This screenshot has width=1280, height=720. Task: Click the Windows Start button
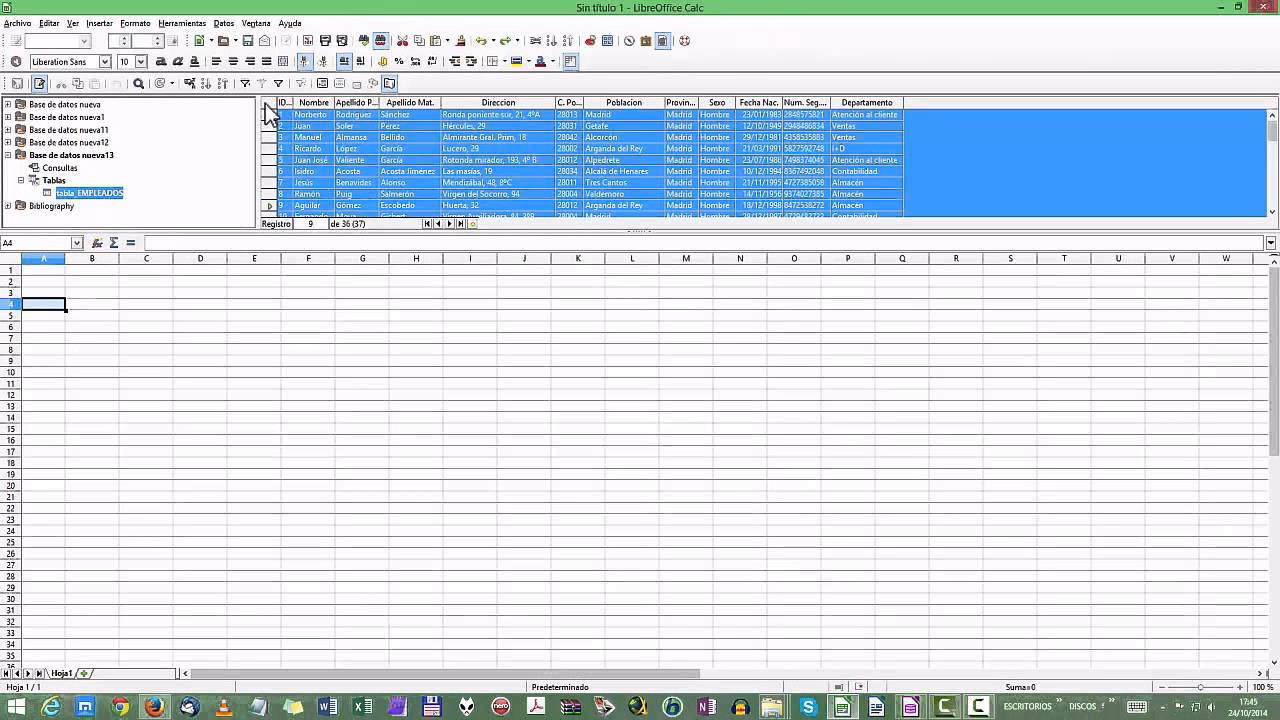click(16, 707)
